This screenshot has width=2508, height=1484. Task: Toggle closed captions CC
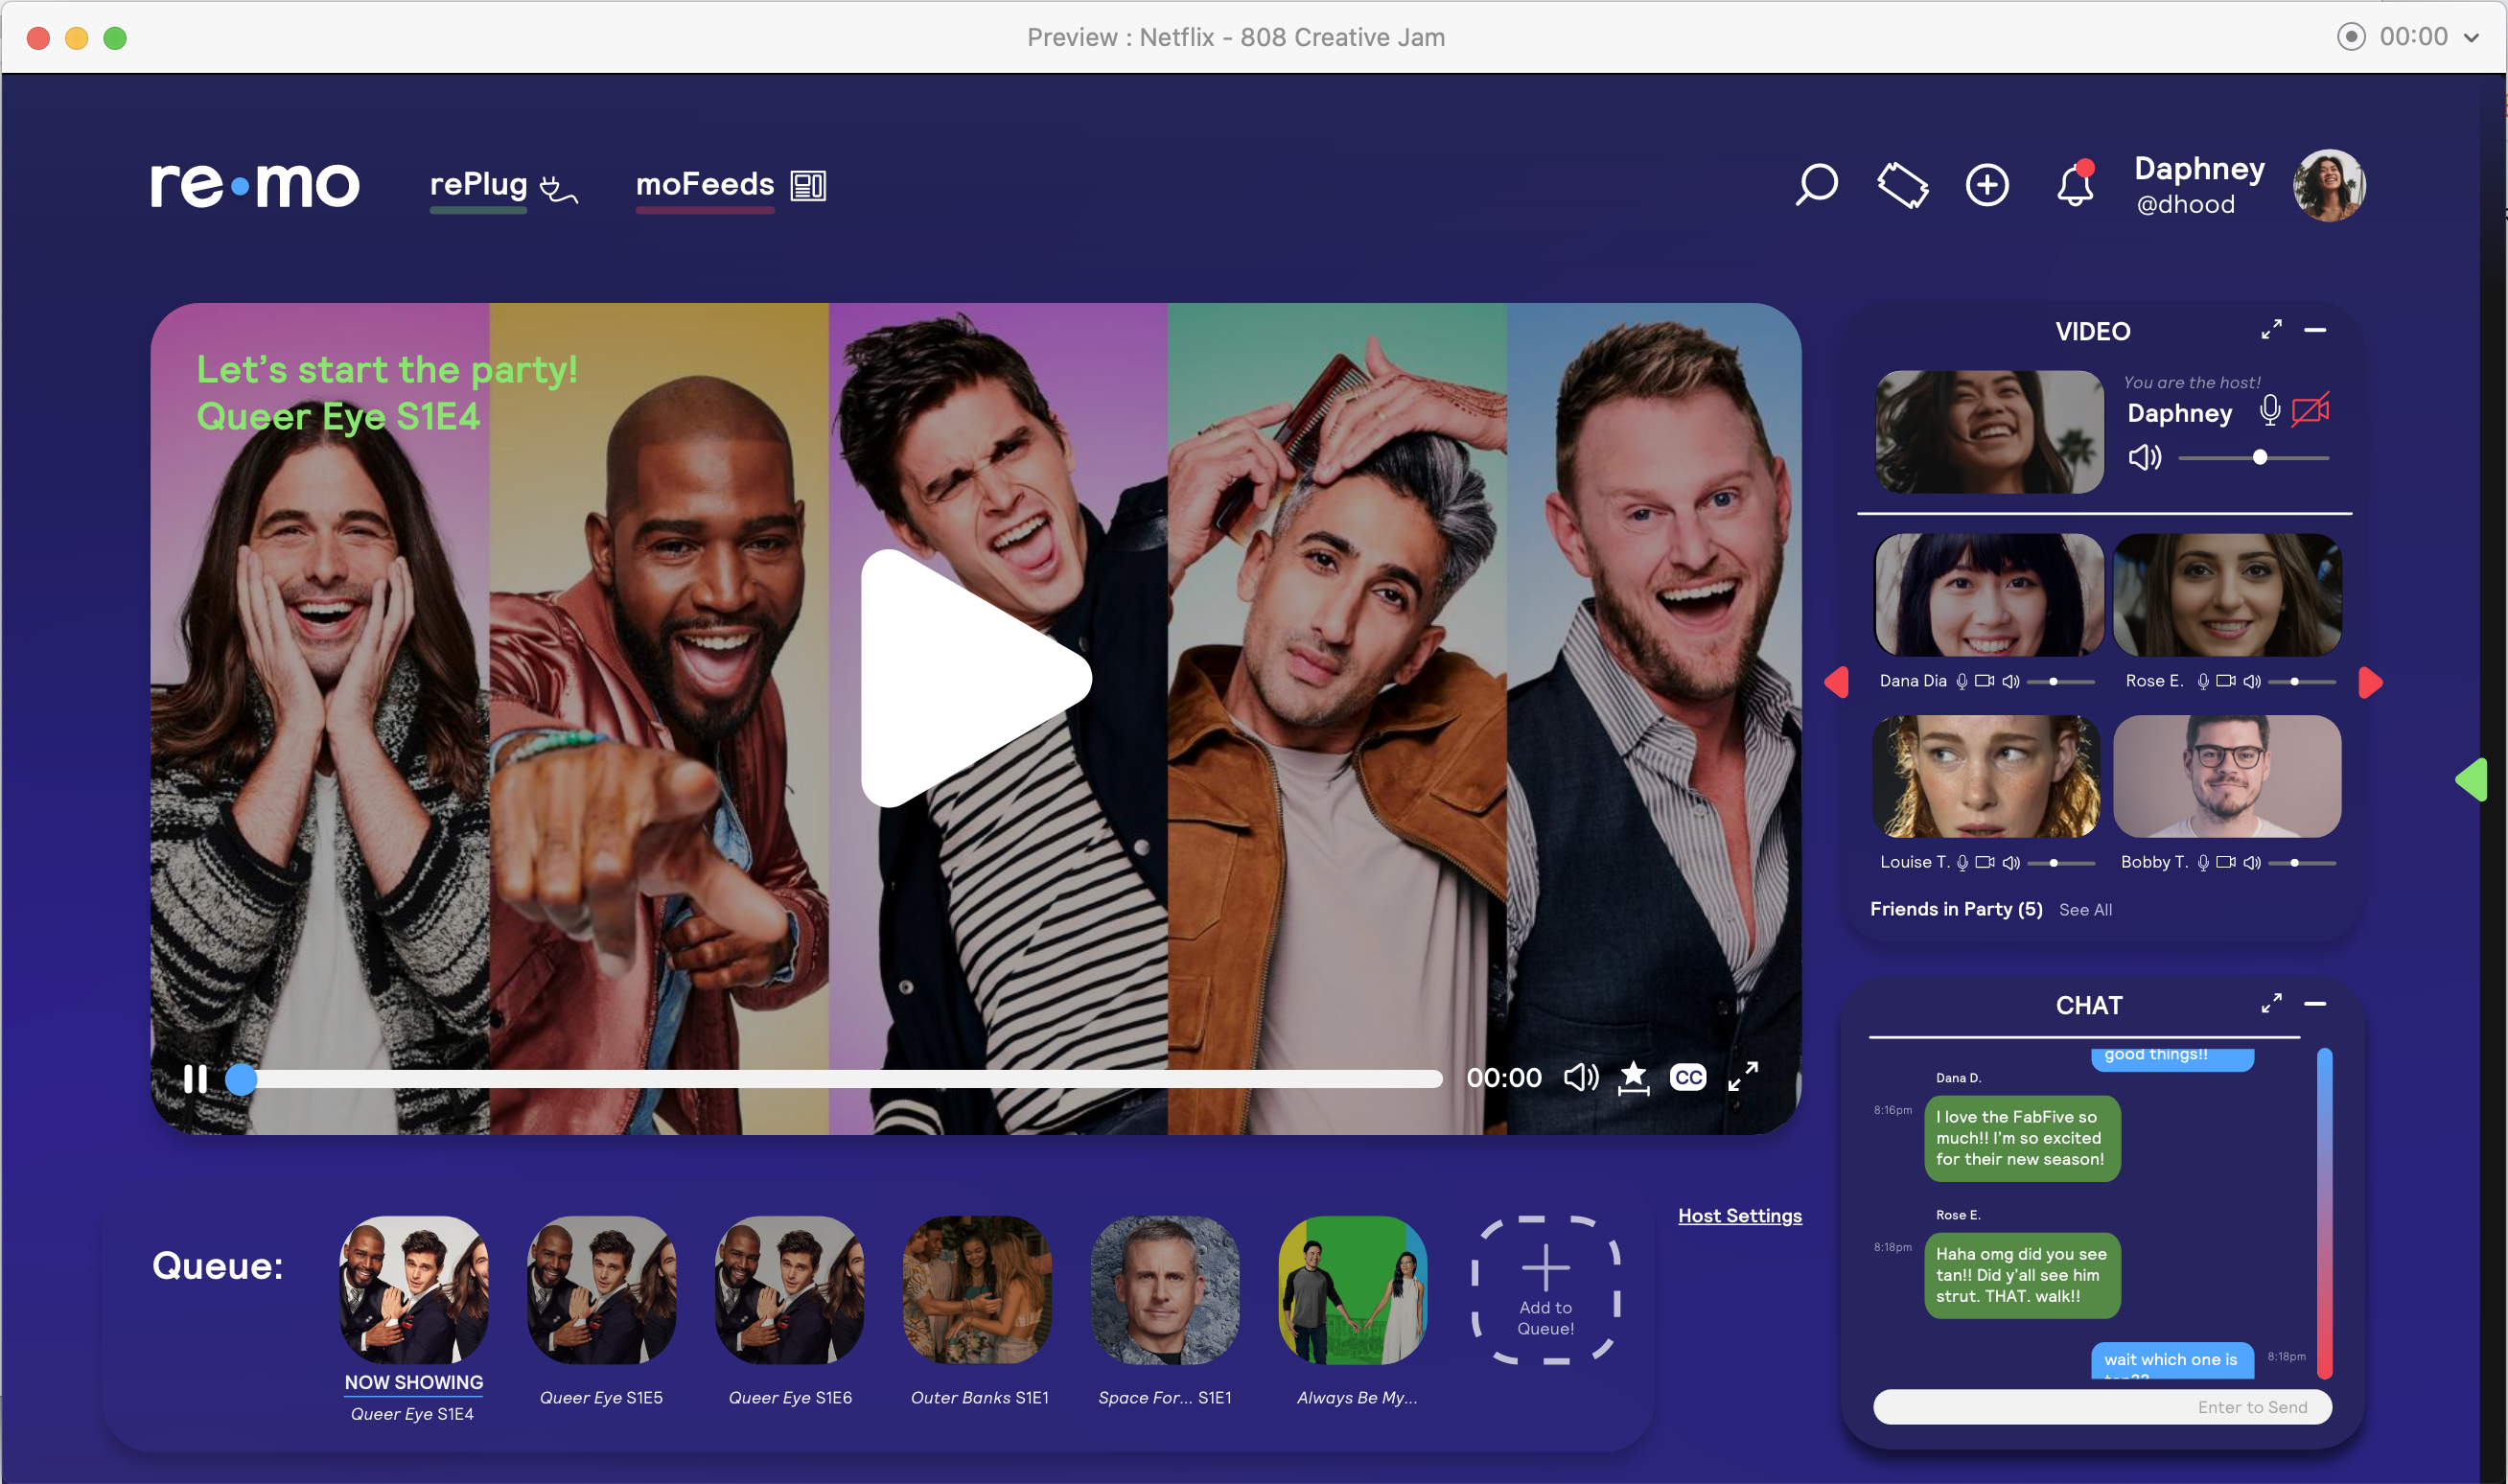(x=1688, y=1077)
